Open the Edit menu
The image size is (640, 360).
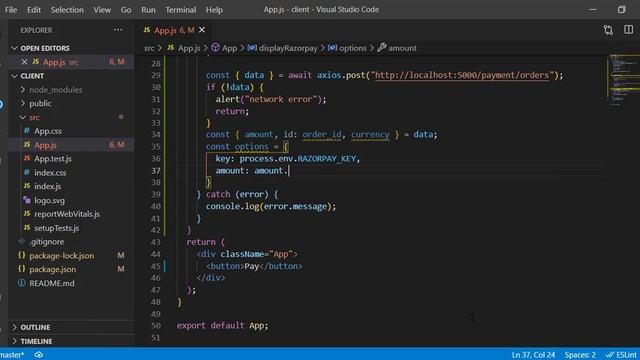34,9
